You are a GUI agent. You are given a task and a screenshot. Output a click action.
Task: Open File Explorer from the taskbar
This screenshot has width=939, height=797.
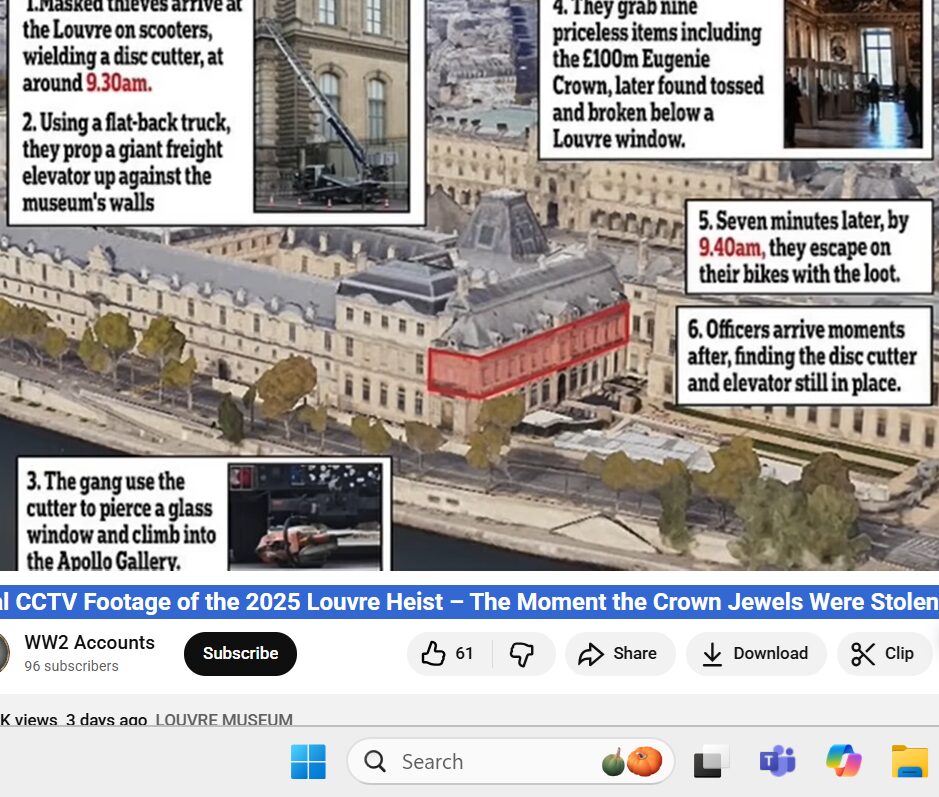(909, 762)
